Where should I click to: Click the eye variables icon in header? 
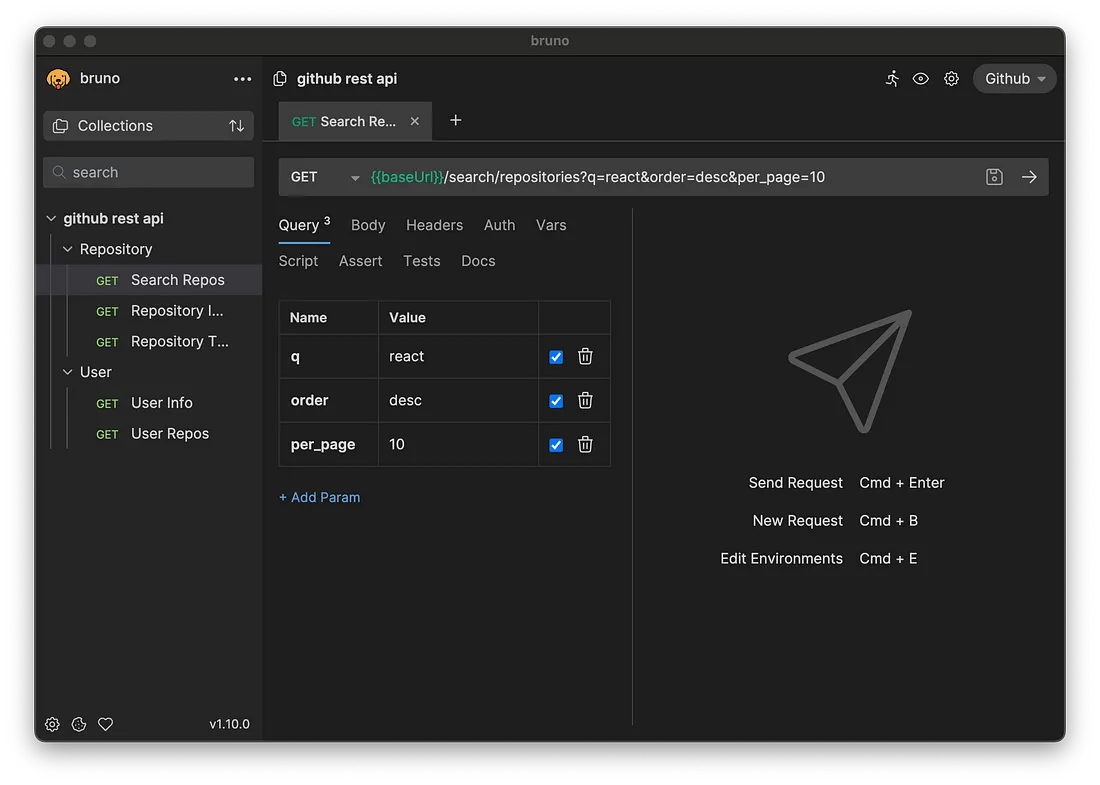(920, 79)
